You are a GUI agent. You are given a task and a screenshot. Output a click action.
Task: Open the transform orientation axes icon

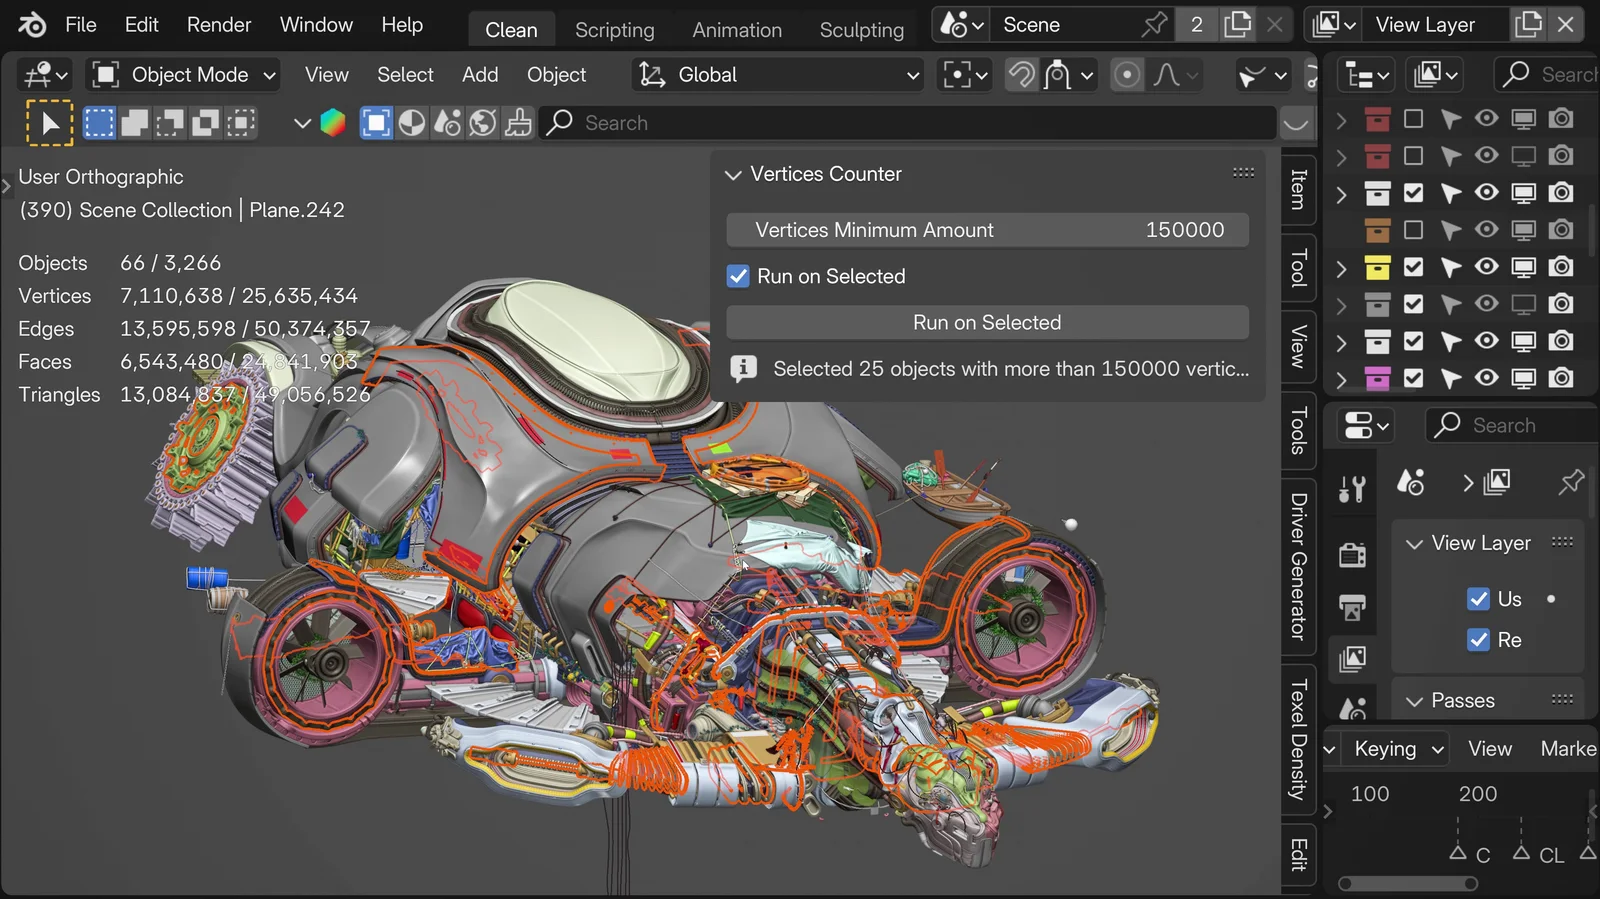click(x=652, y=75)
